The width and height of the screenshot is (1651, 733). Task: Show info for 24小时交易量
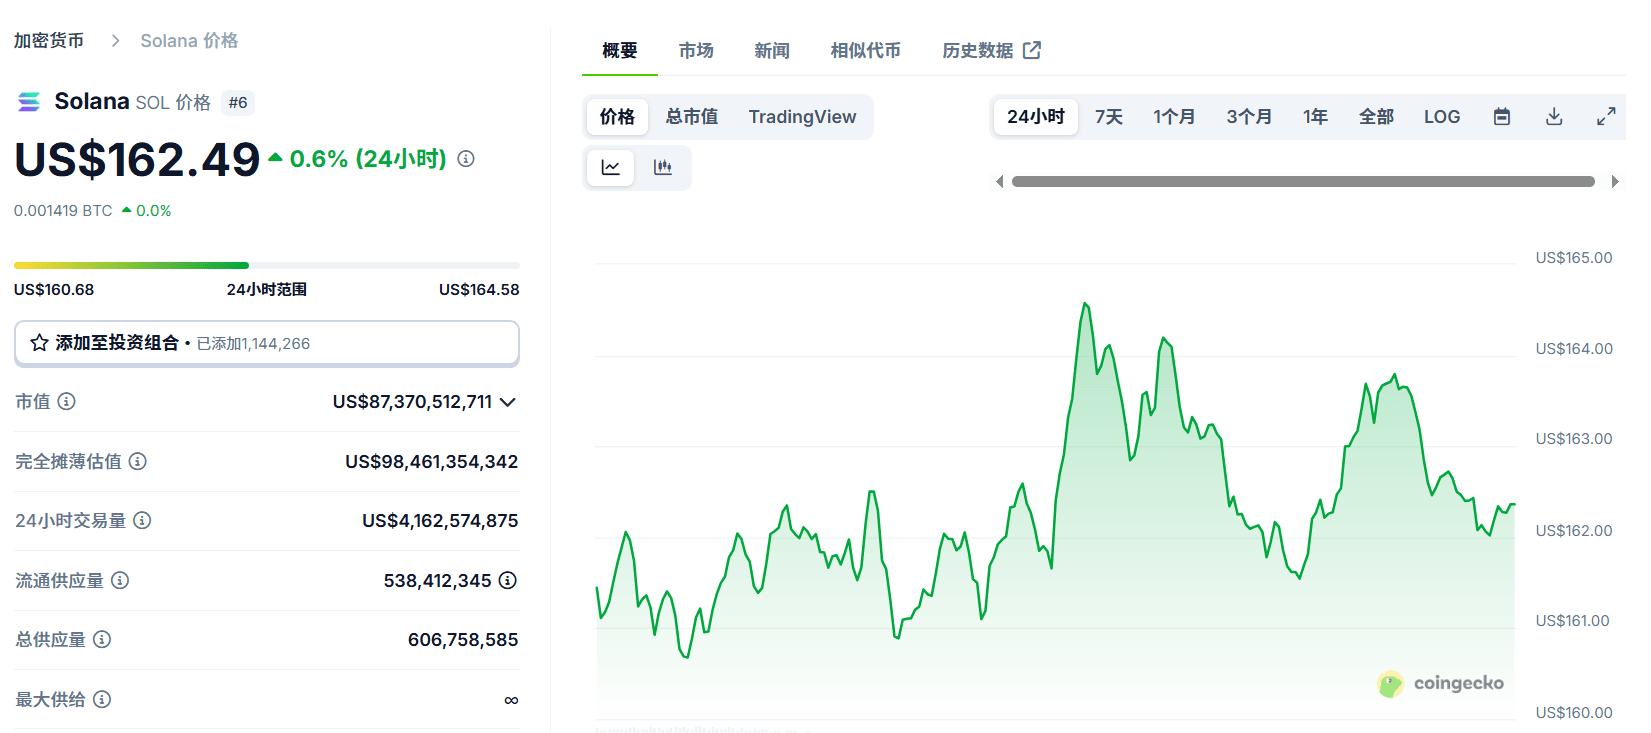[x=142, y=520]
